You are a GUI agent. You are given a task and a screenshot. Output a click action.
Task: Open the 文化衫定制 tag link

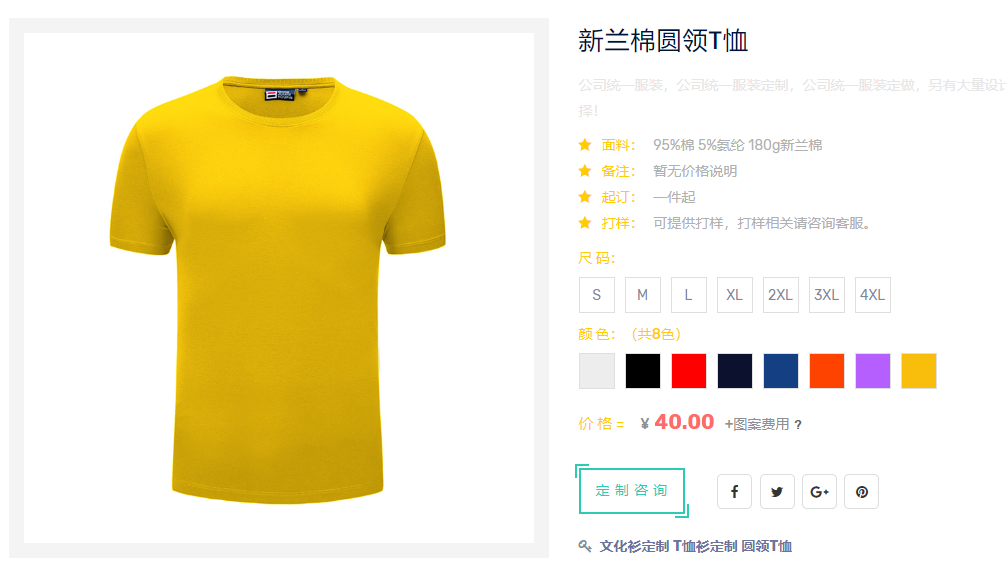(634, 547)
